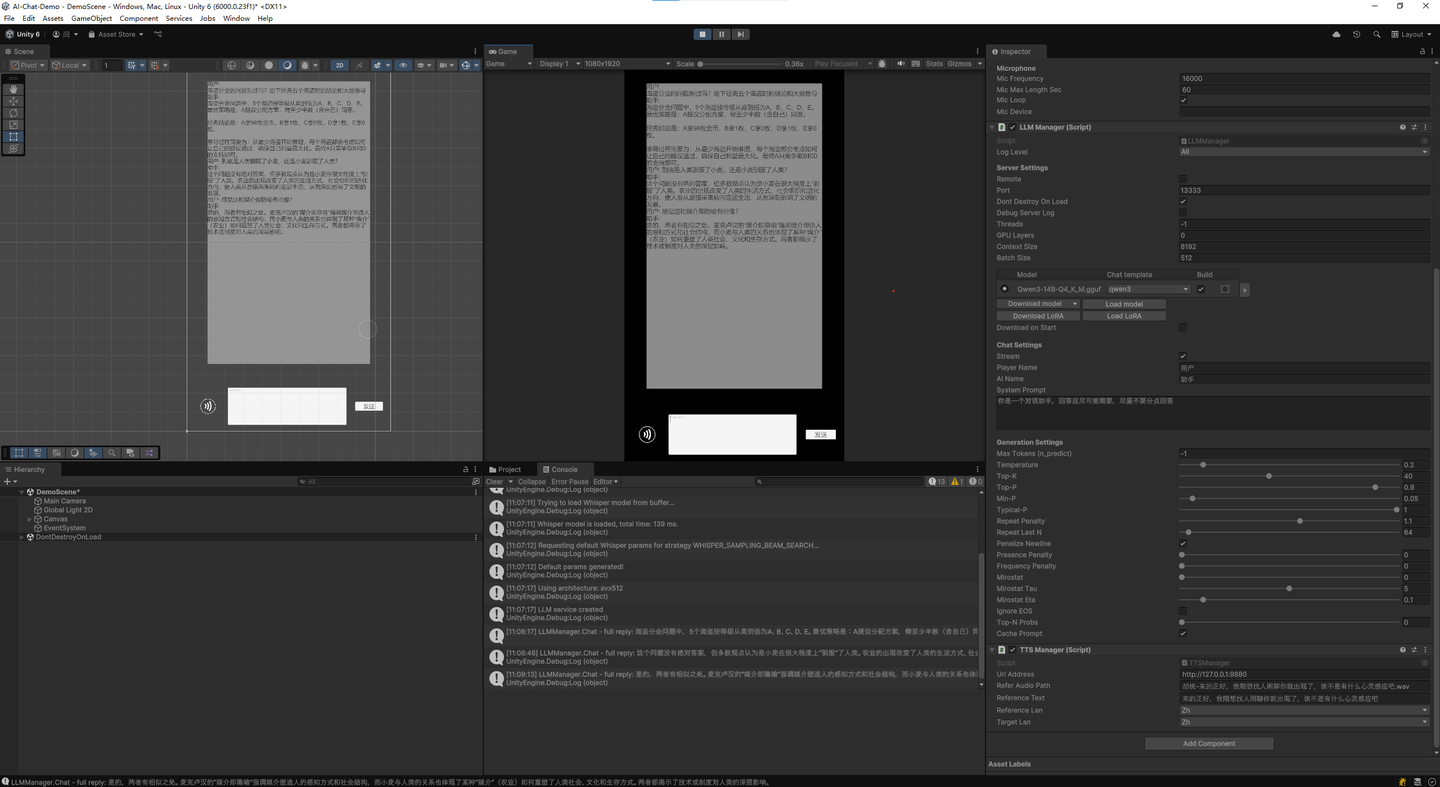Open version control icon in top toolbar
Viewport: 1440px width, 787px height.
(158, 34)
